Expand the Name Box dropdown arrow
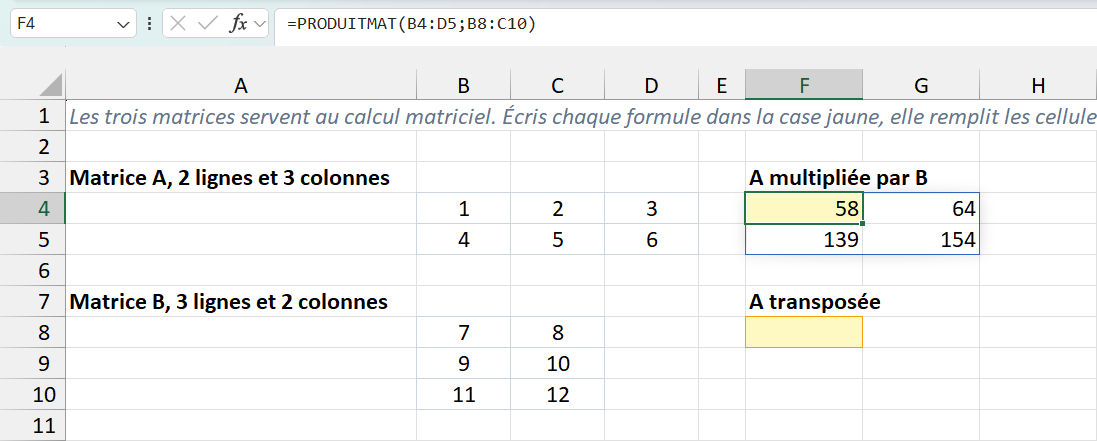 123,24
